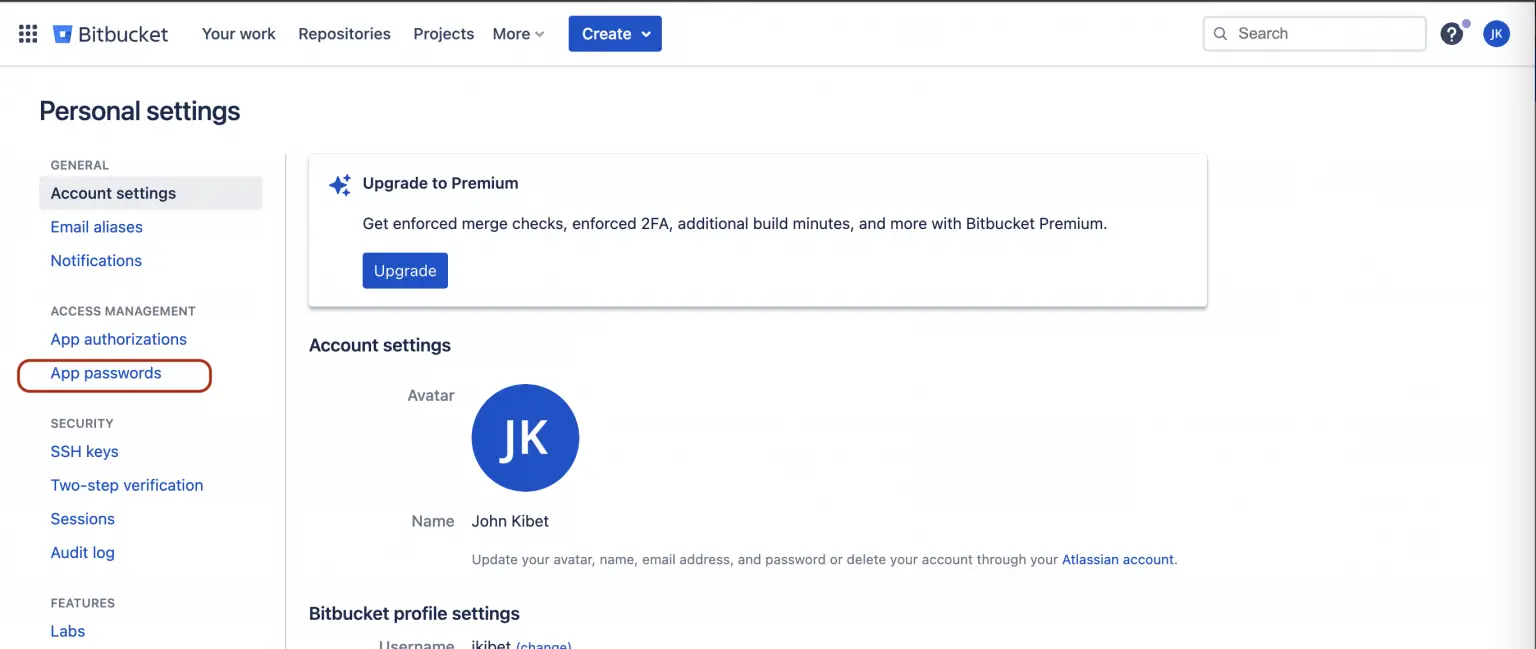The image size is (1536, 649).
Task: Click the large JK avatar image
Action: 525,437
